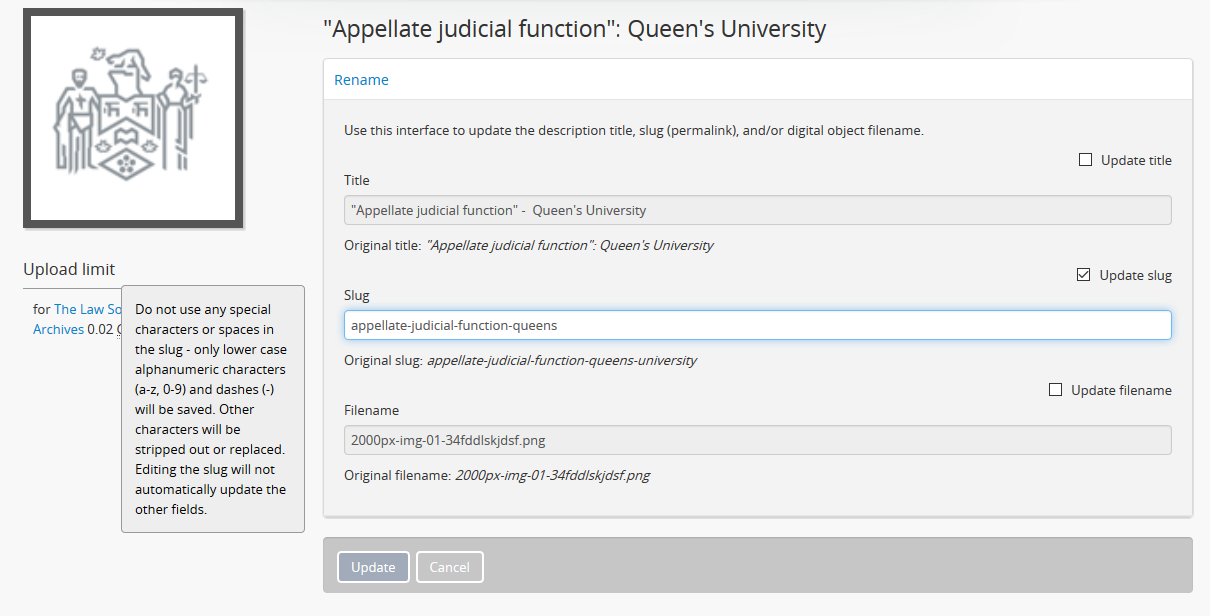Click the page heading "Appellate judicial function"

pos(574,29)
